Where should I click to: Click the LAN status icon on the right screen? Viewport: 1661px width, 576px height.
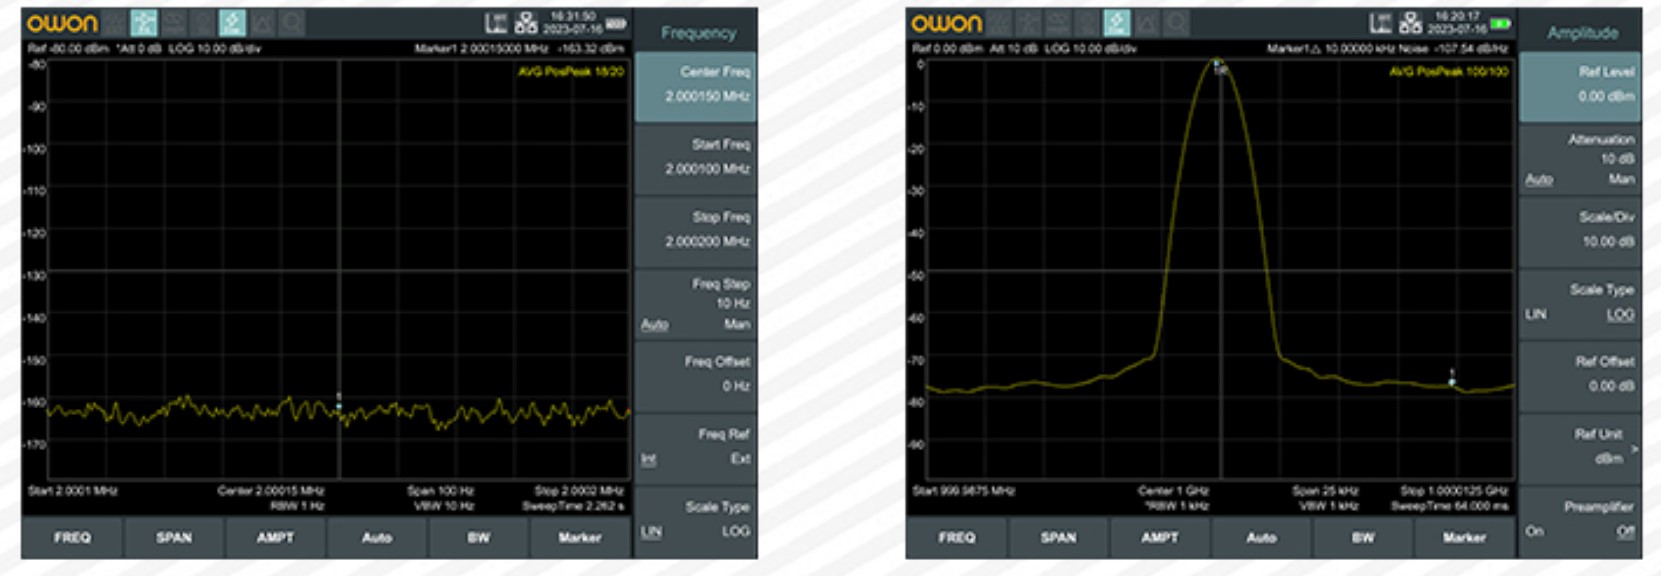1381,23
